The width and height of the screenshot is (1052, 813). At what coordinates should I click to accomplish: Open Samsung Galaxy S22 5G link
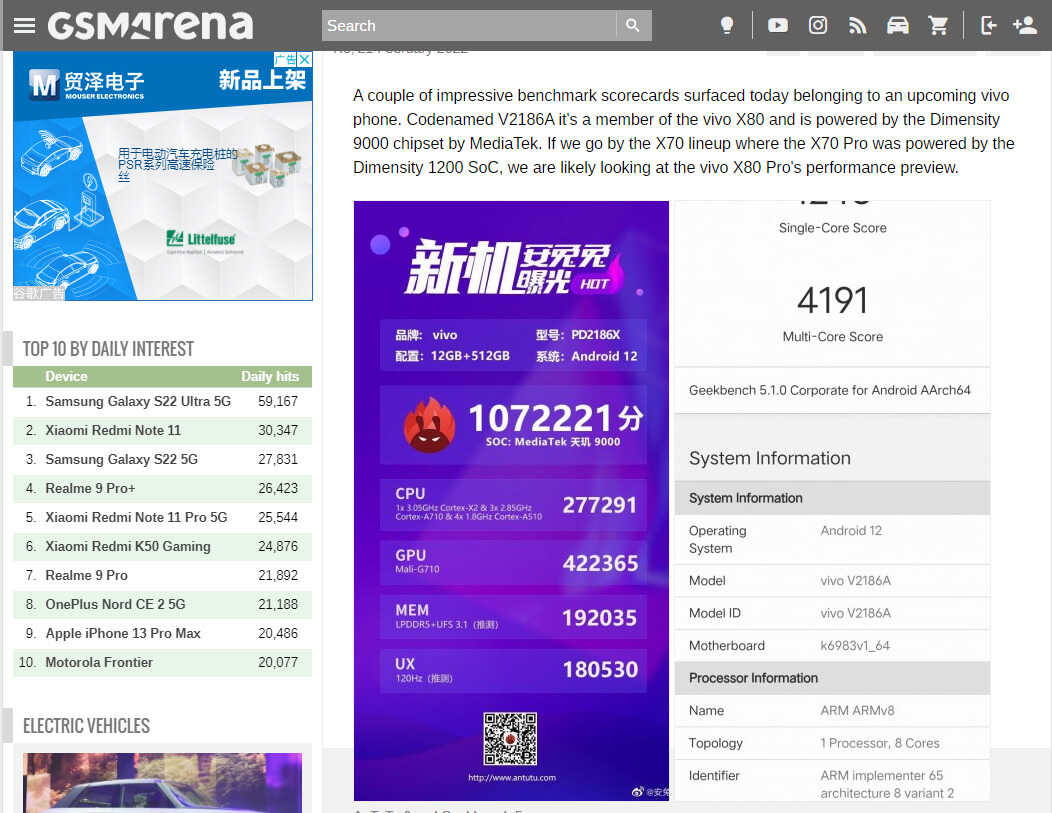121,459
